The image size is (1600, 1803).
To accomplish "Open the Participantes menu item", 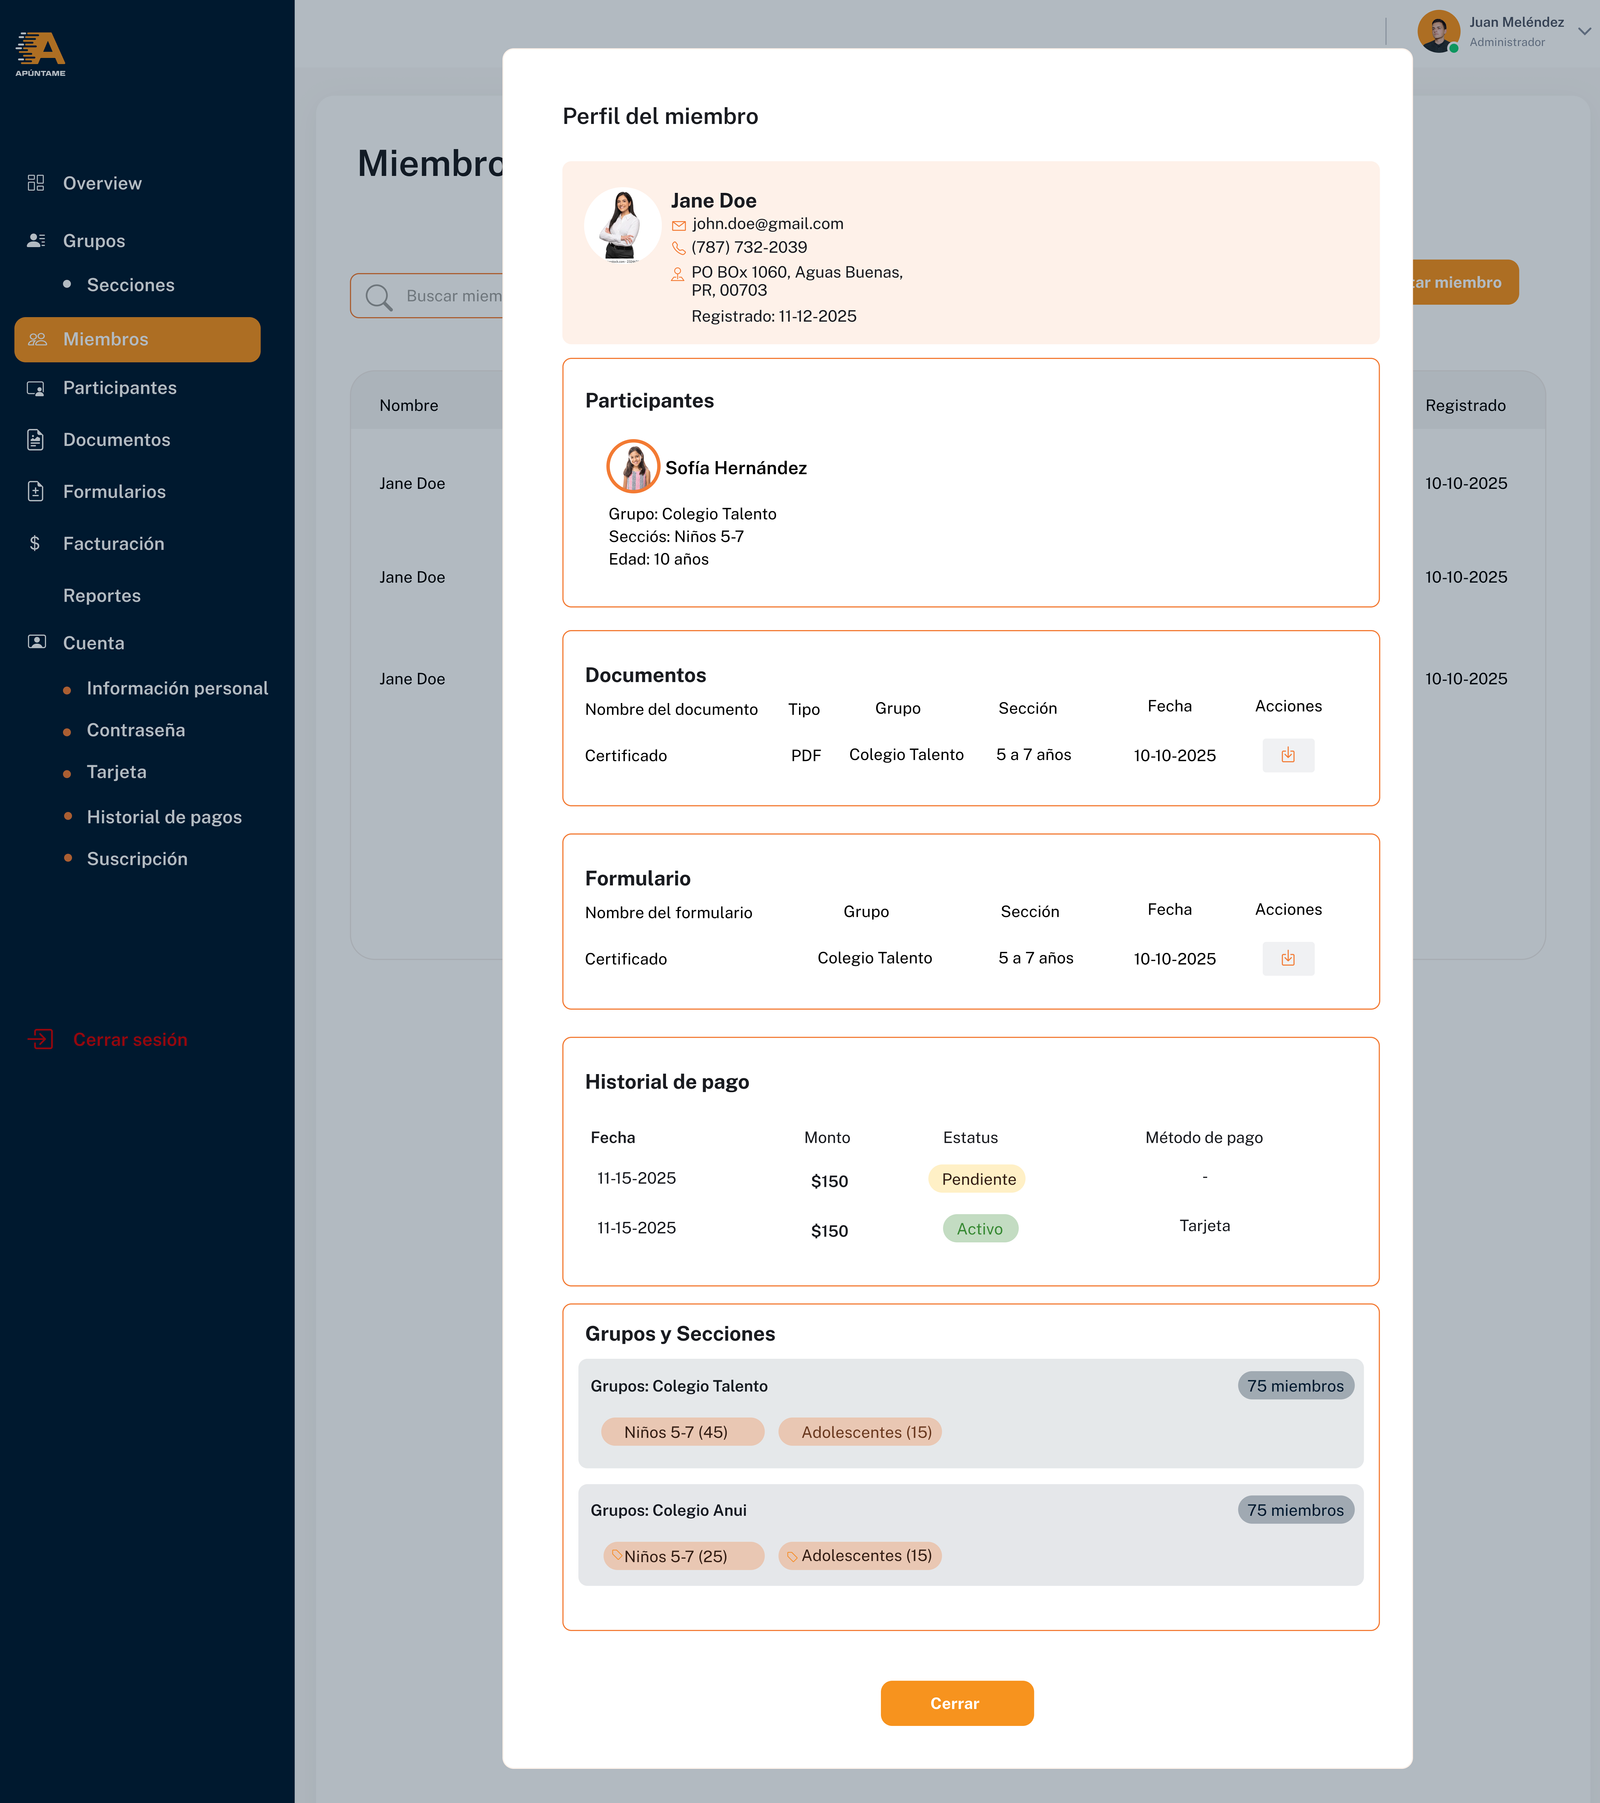I will point(119,388).
